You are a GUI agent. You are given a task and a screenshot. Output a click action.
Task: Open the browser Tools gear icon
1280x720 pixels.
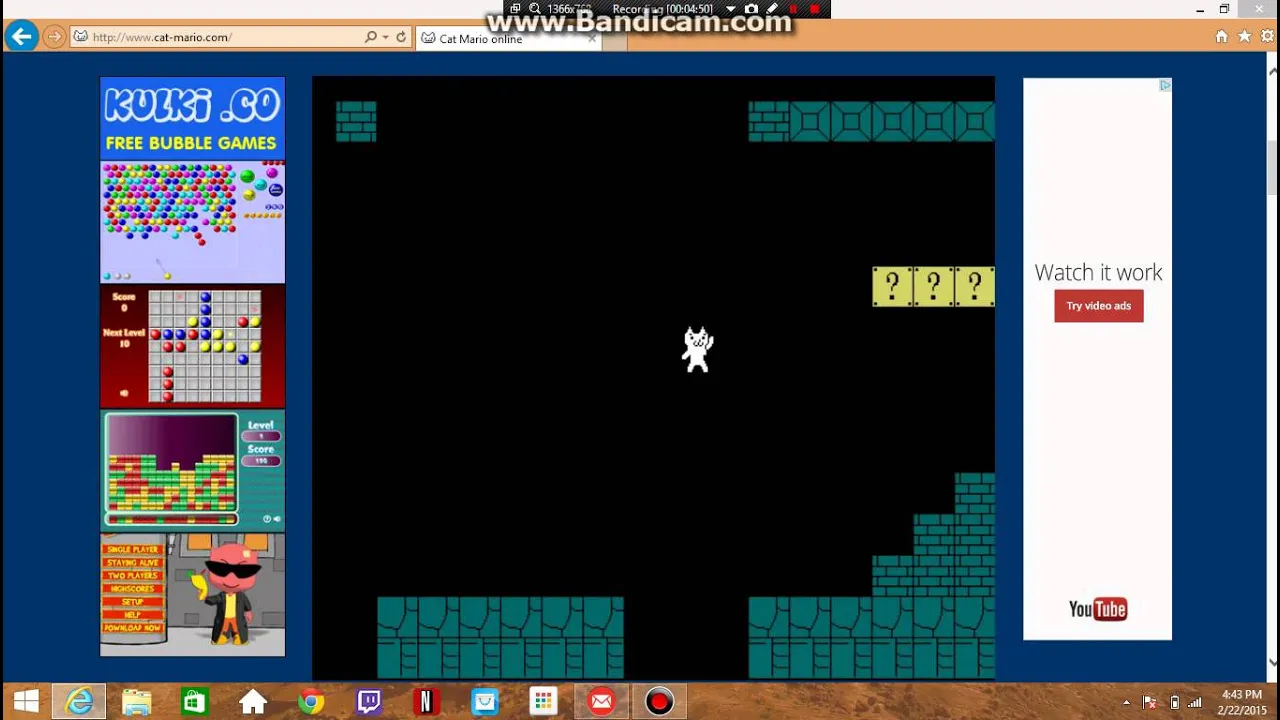[x=1267, y=36]
